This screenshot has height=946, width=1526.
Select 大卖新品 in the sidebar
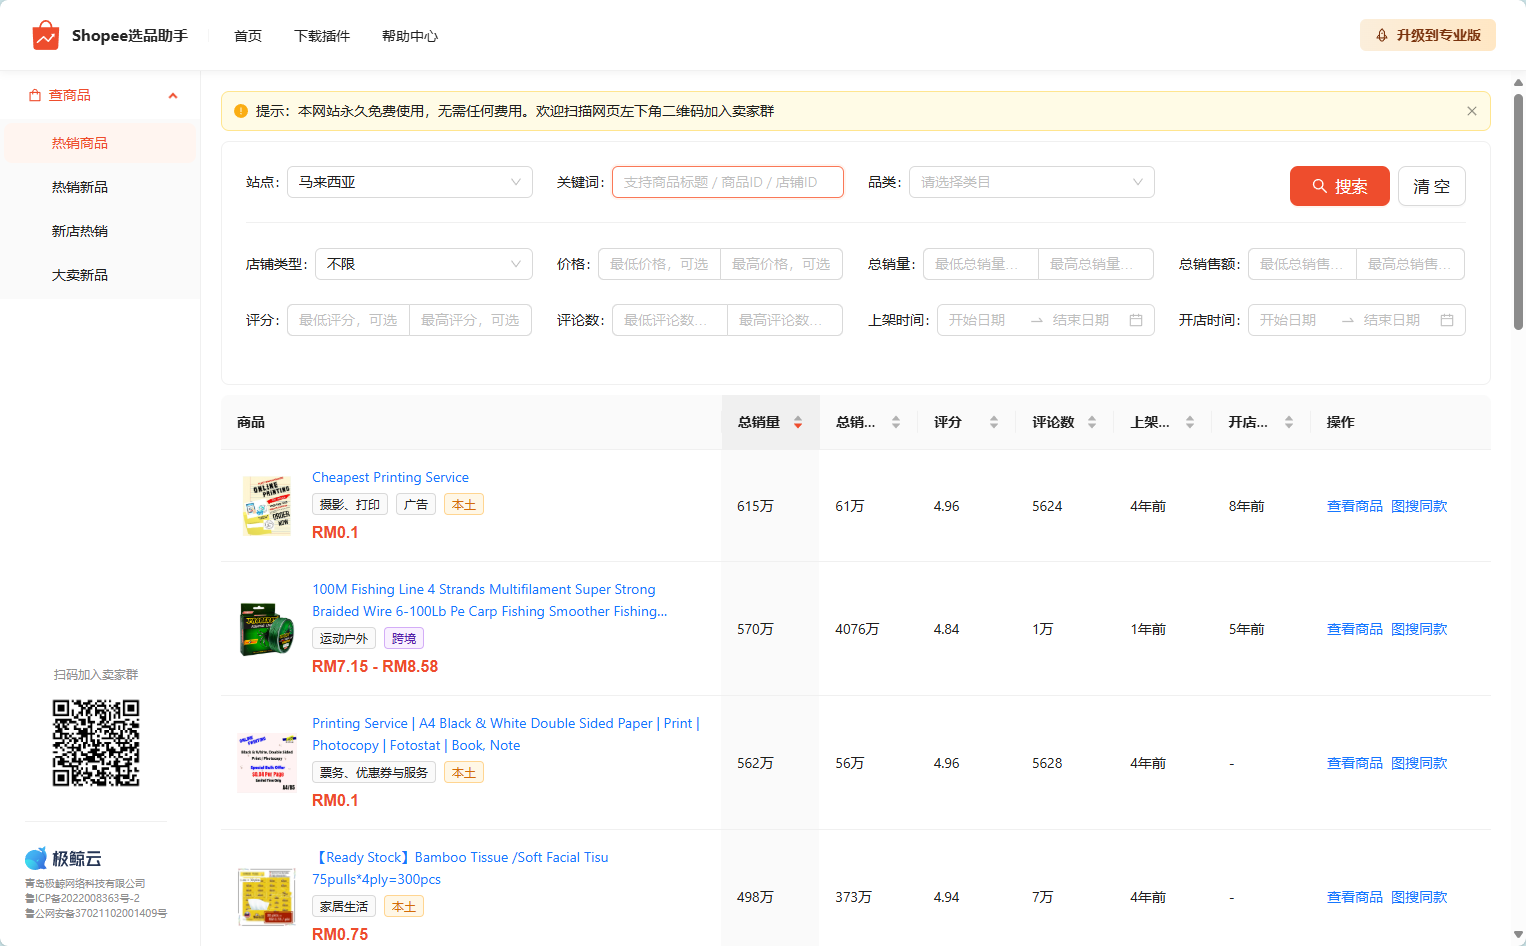point(100,275)
